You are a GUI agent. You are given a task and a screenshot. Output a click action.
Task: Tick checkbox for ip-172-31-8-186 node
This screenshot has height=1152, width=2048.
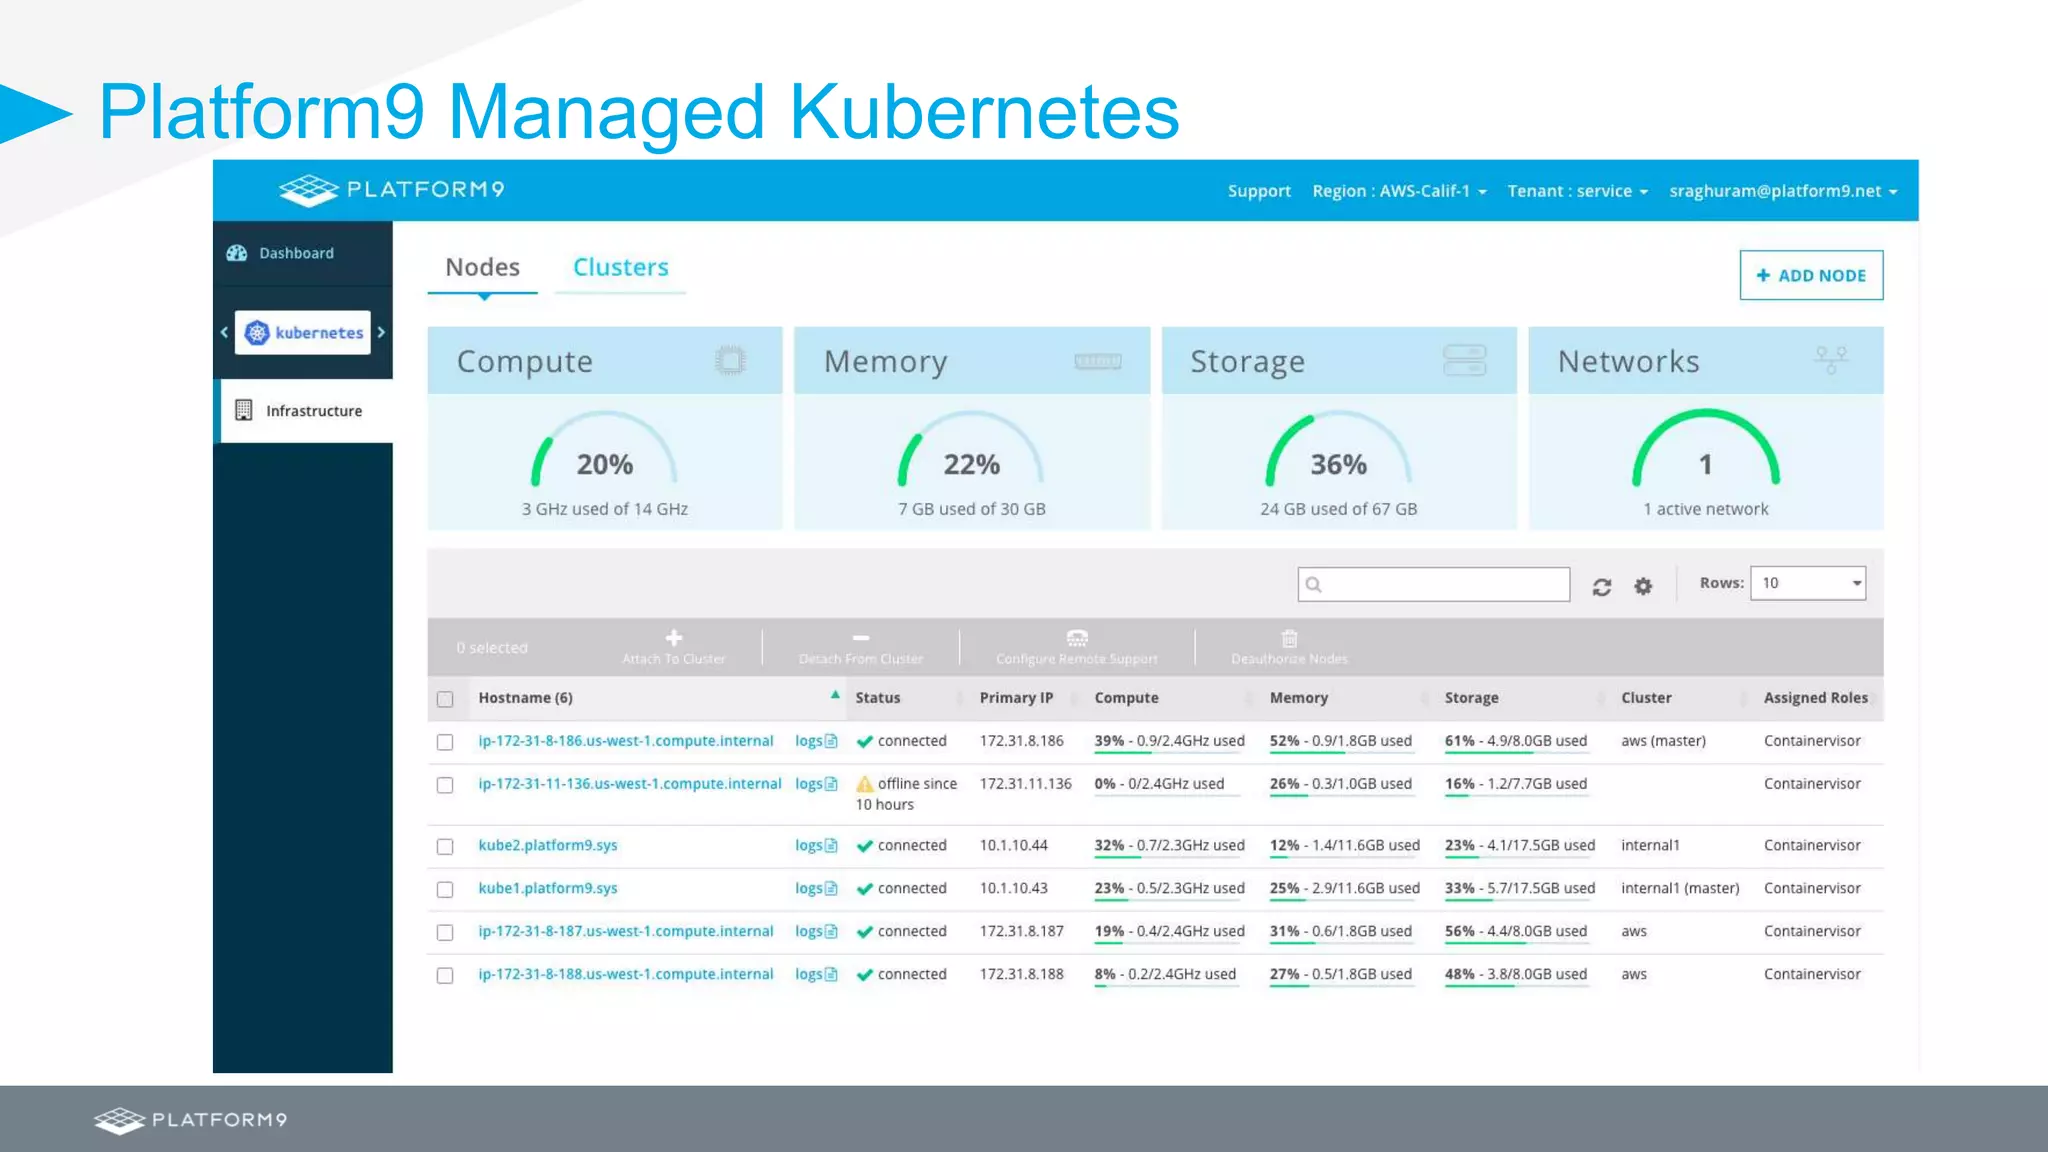pos(445,742)
